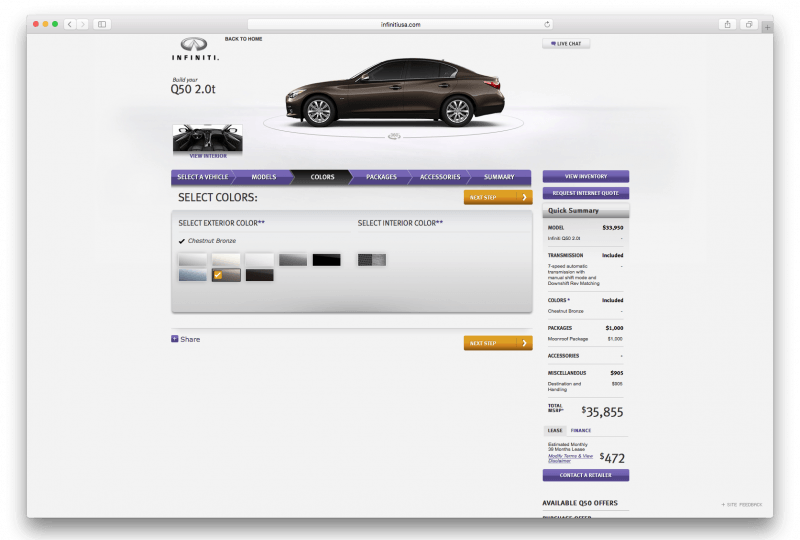
Task: Open the Safari share icon
Action: pyautogui.click(x=728, y=24)
